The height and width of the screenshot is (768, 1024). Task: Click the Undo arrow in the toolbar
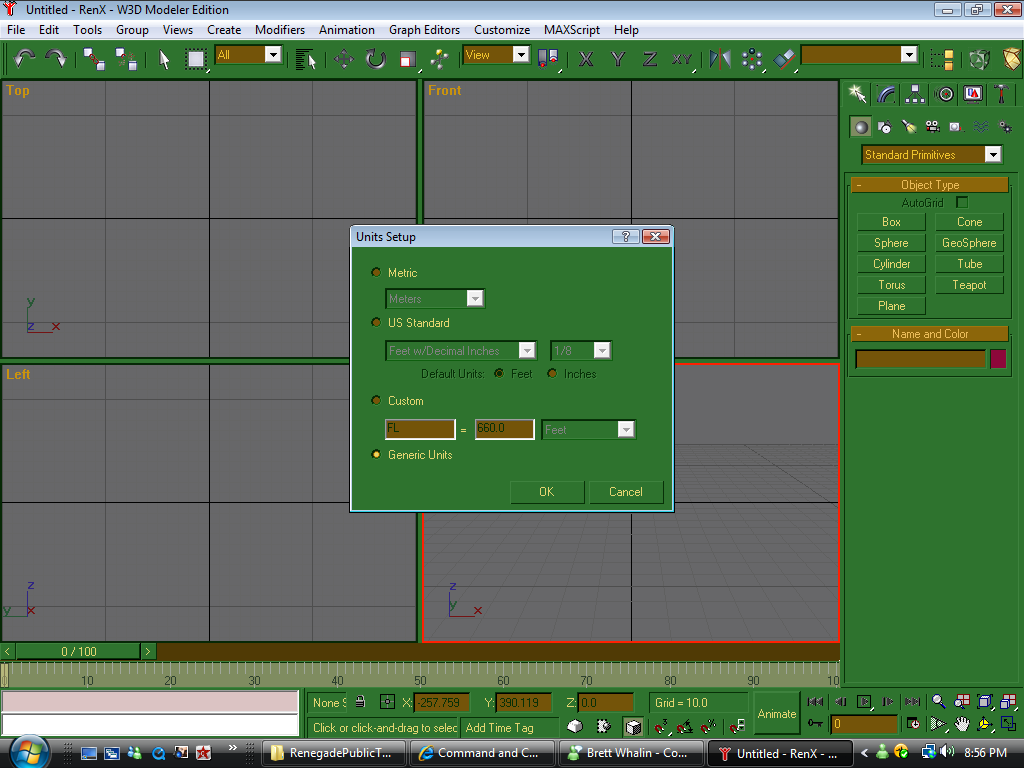tap(24, 59)
